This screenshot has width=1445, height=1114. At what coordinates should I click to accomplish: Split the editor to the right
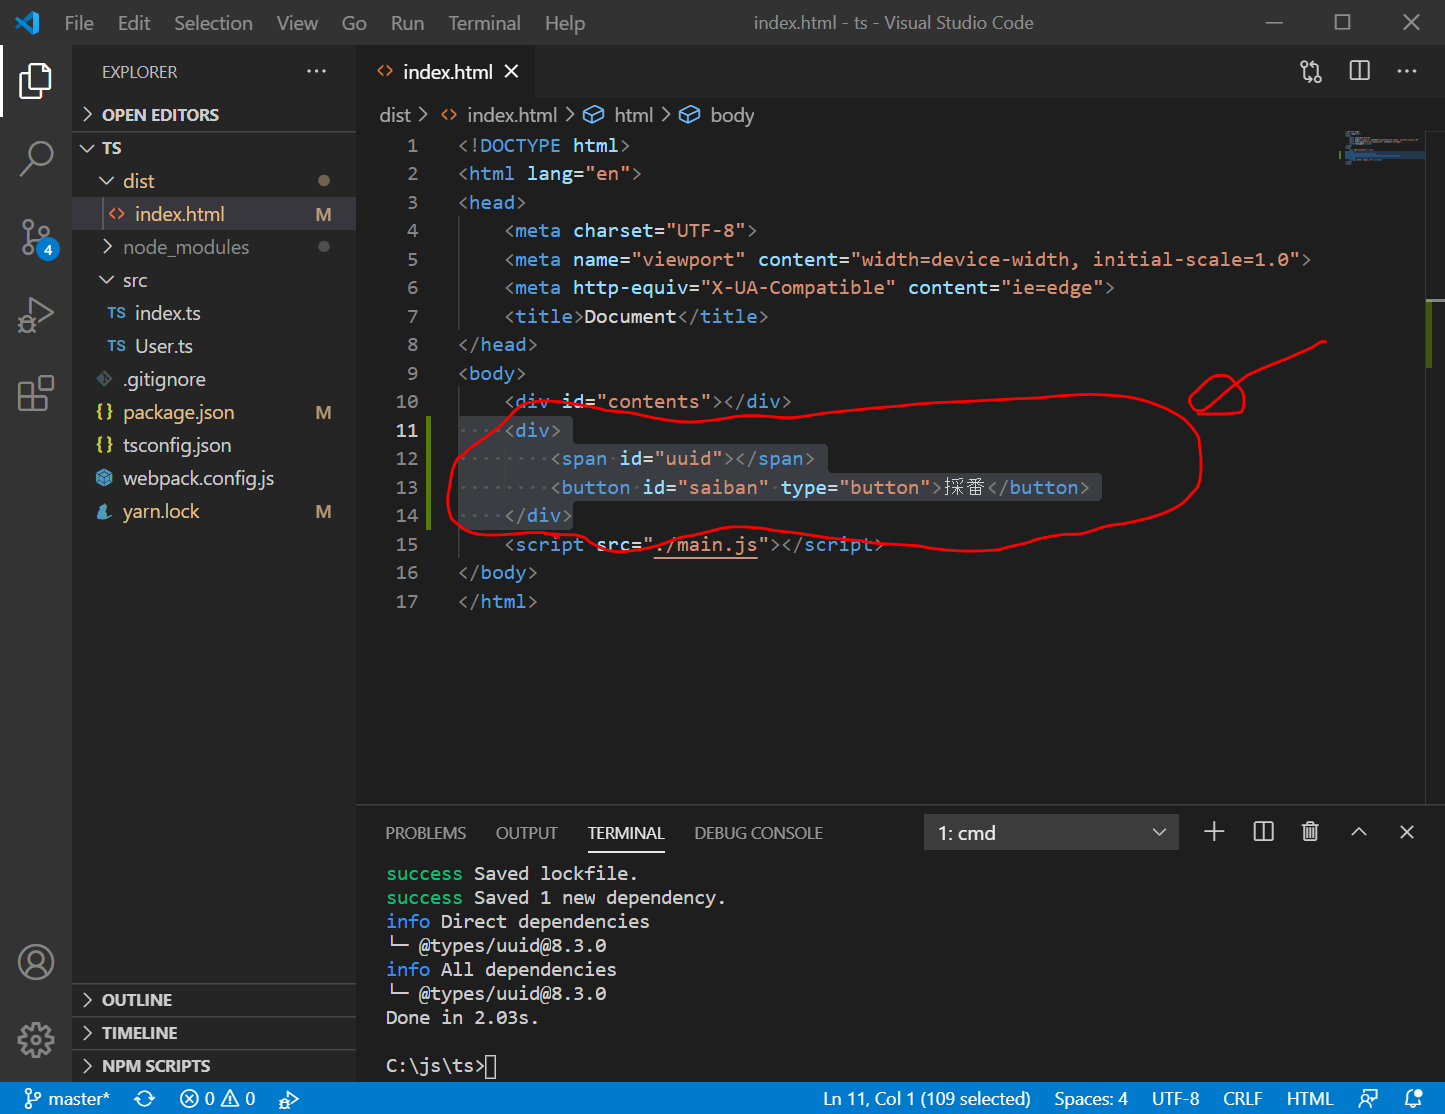point(1360,71)
